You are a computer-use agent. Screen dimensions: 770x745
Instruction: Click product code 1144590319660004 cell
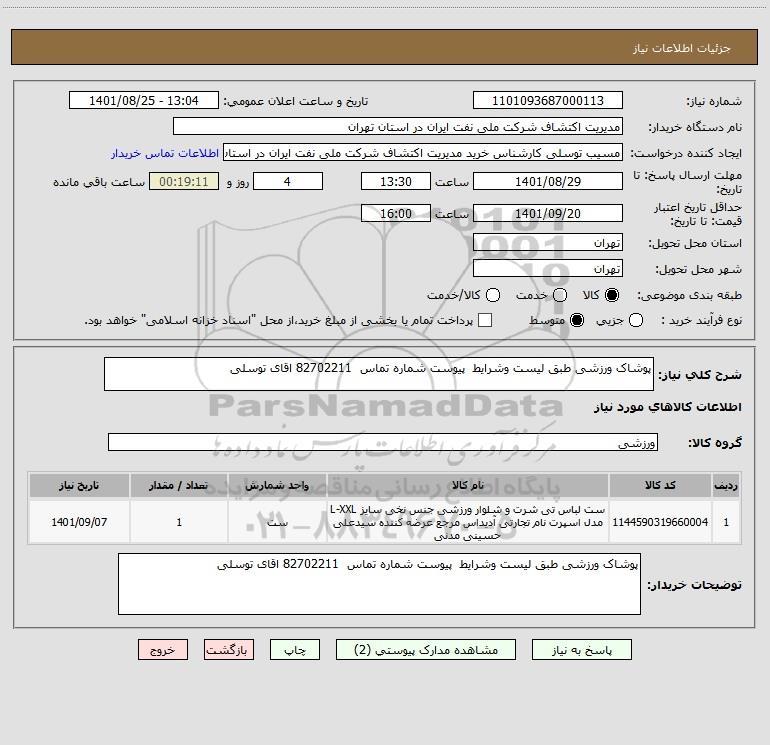coord(660,522)
